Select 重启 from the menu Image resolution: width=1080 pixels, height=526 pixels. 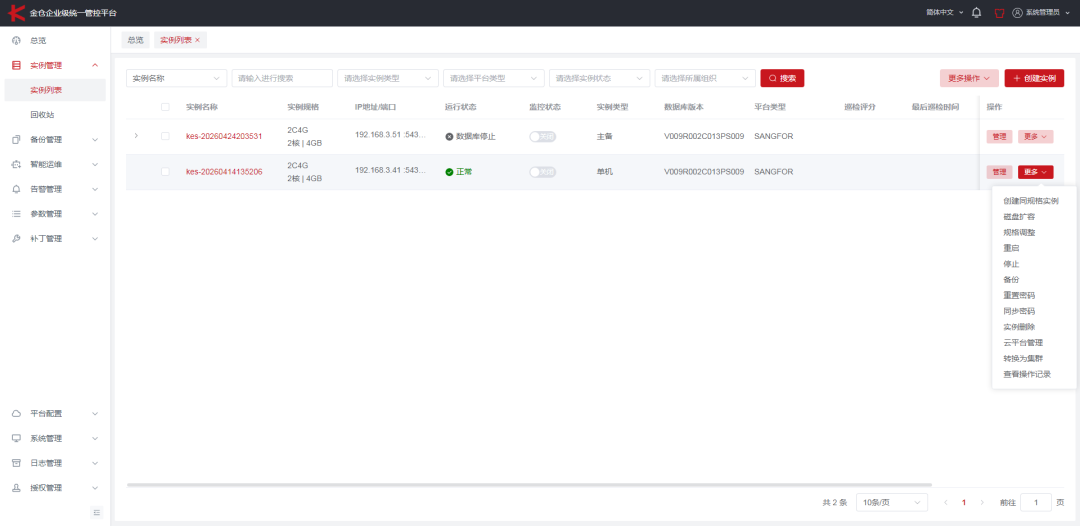pyautogui.click(x=1011, y=249)
